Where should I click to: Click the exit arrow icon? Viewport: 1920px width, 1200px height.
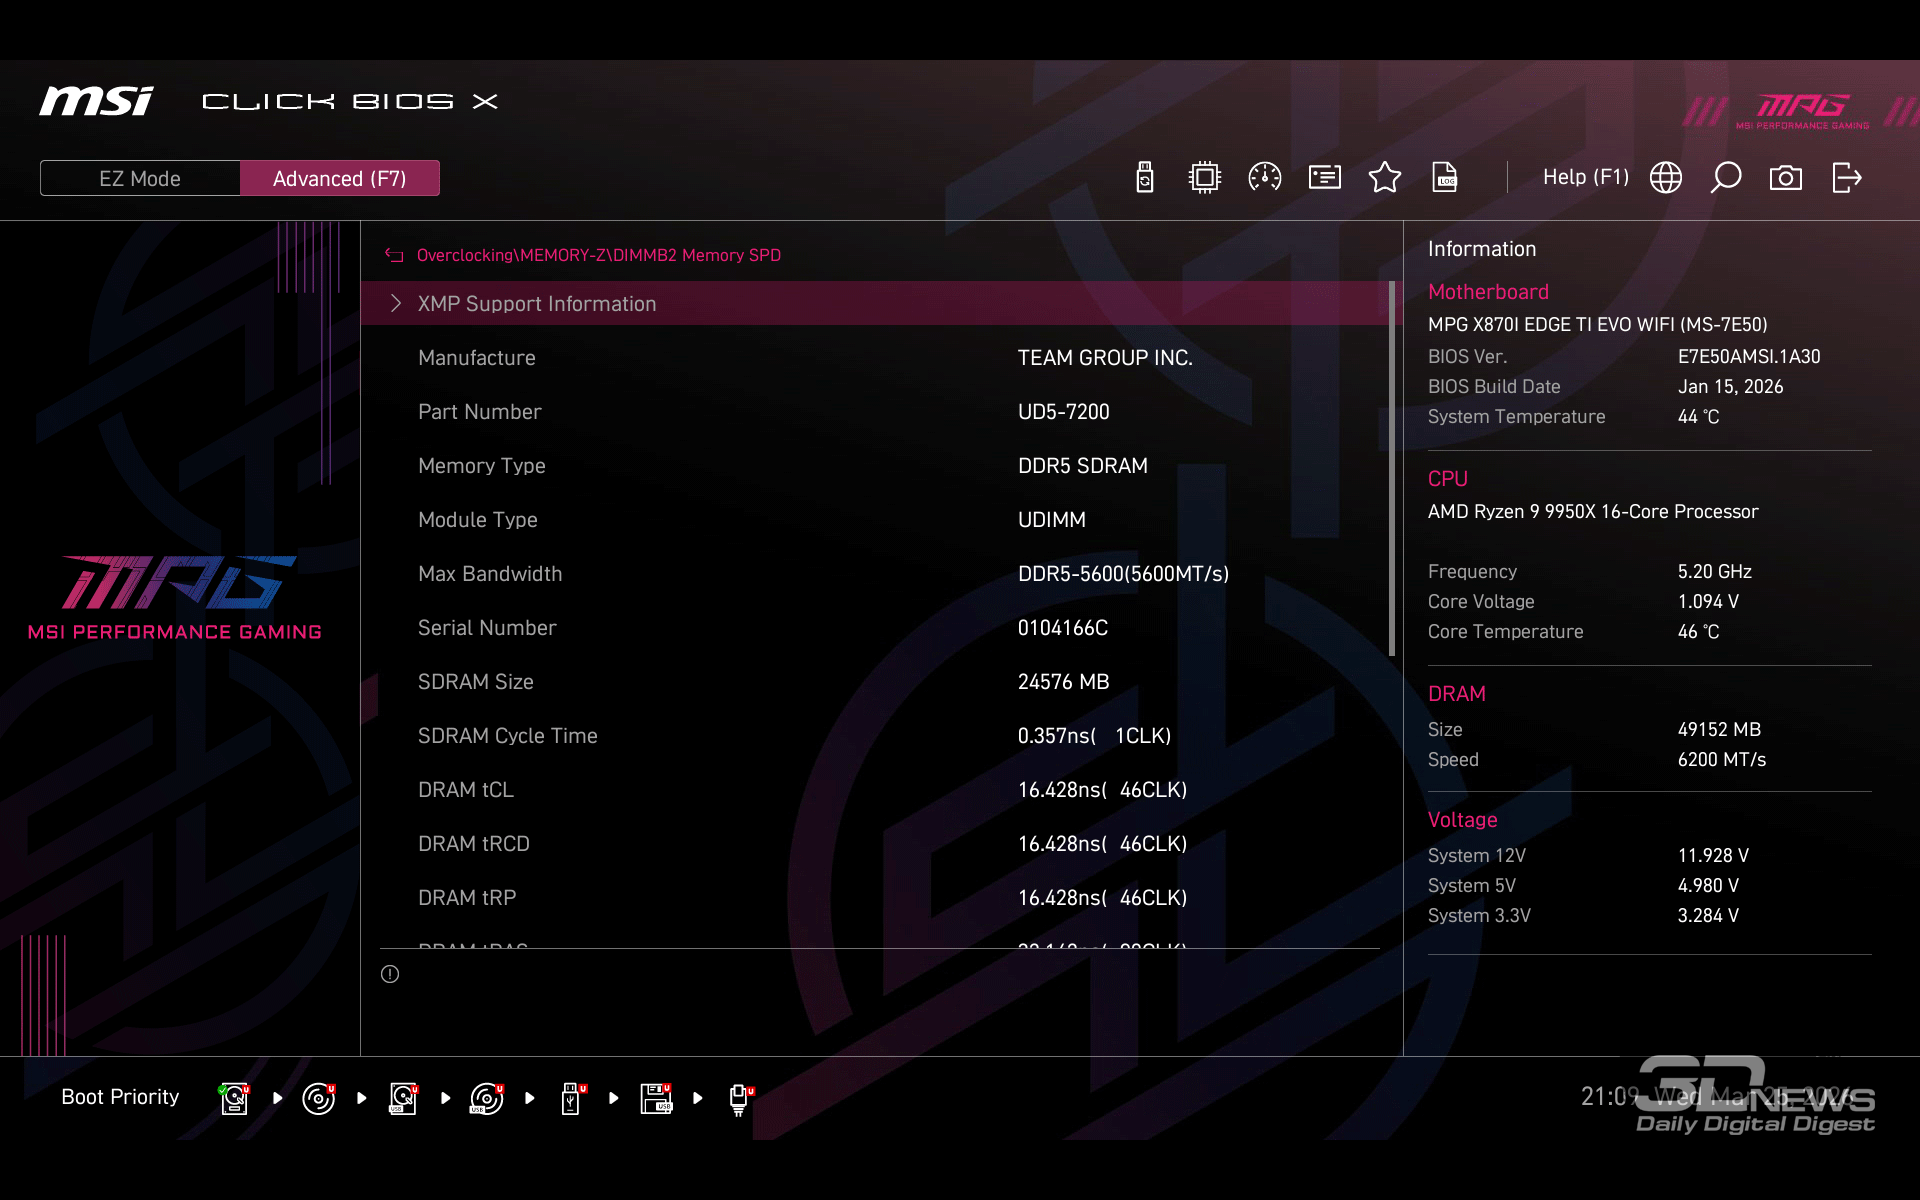tap(1846, 178)
